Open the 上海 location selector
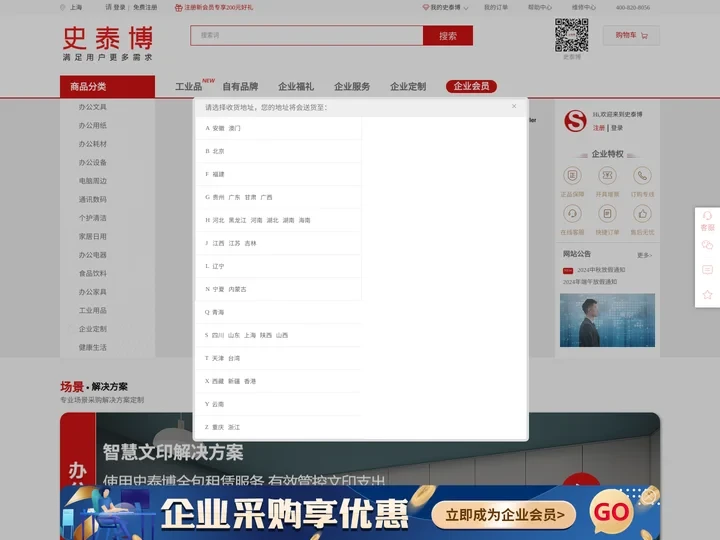Image resolution: width=720 pixels, height=540 pixels. [x=71, y=7]
